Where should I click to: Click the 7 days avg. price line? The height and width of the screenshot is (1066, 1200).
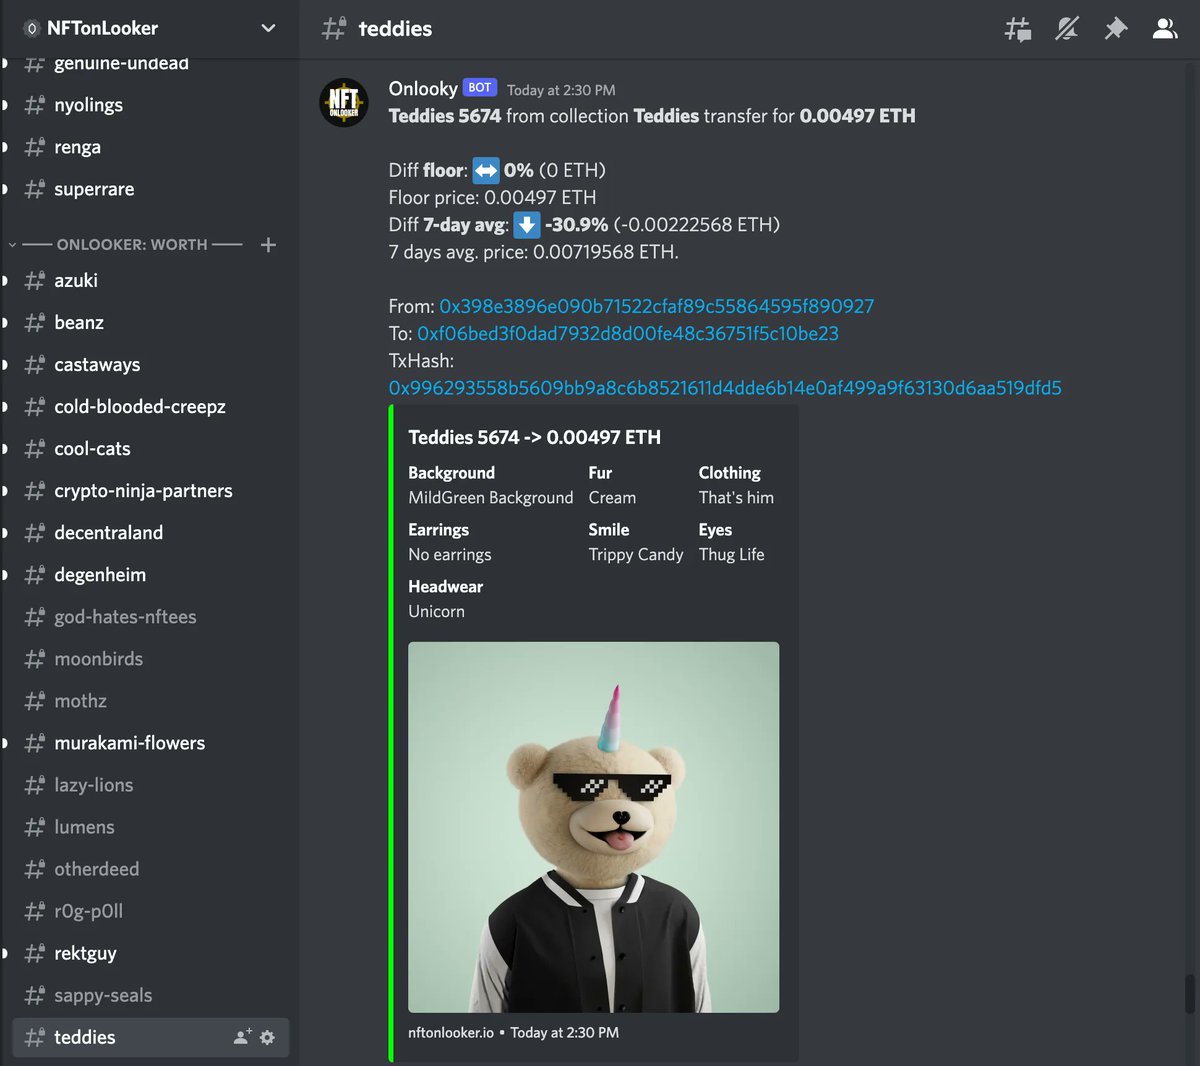533,252
